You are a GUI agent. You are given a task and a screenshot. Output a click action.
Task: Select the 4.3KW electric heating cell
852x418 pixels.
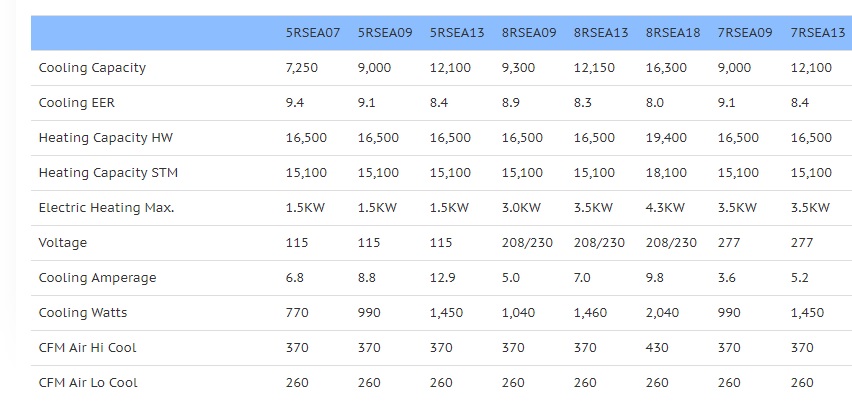[665, 208]
